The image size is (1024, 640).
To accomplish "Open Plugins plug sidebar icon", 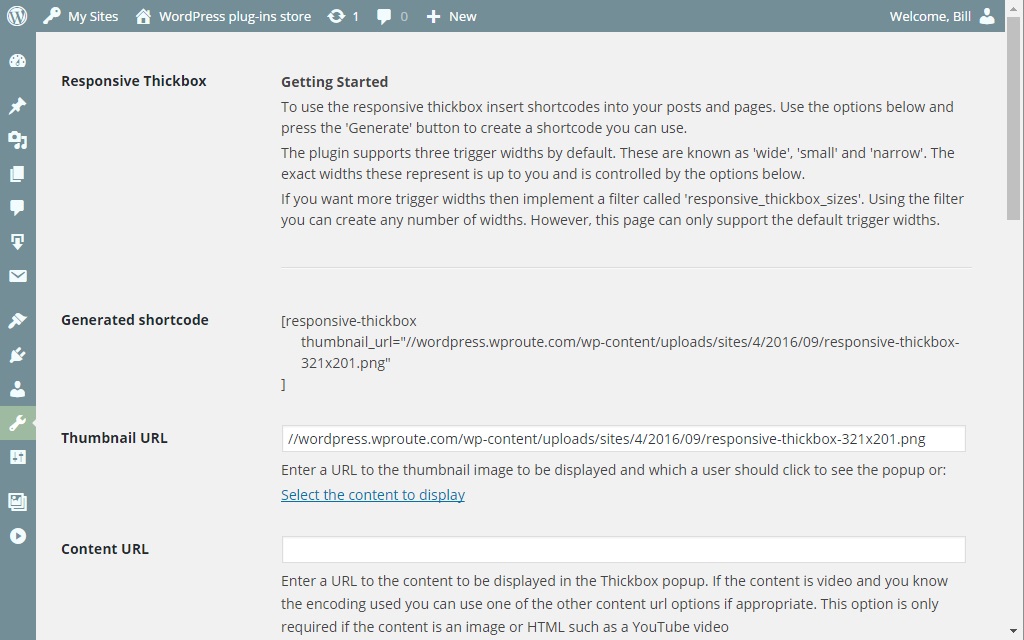I will (18, 355).
